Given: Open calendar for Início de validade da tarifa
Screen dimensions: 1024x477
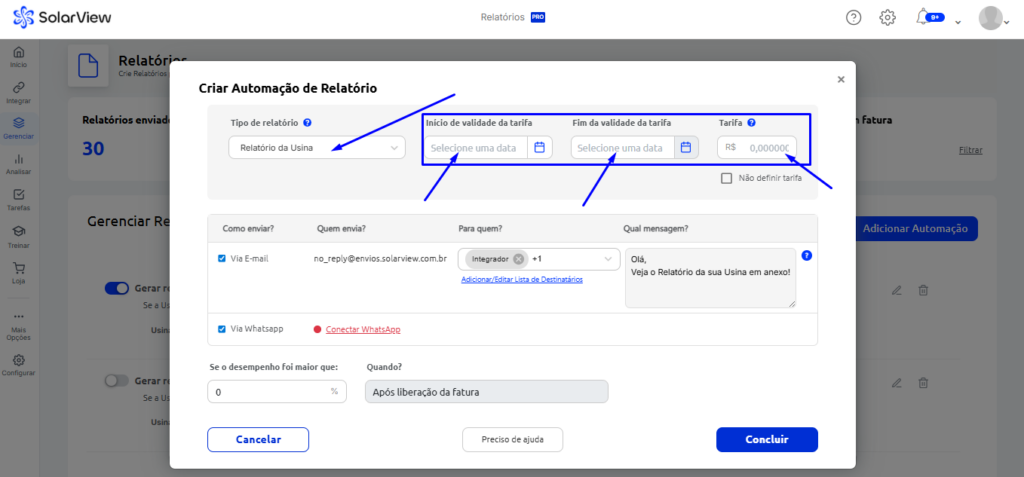Looking at the screenshot, I should pos(540,148).
